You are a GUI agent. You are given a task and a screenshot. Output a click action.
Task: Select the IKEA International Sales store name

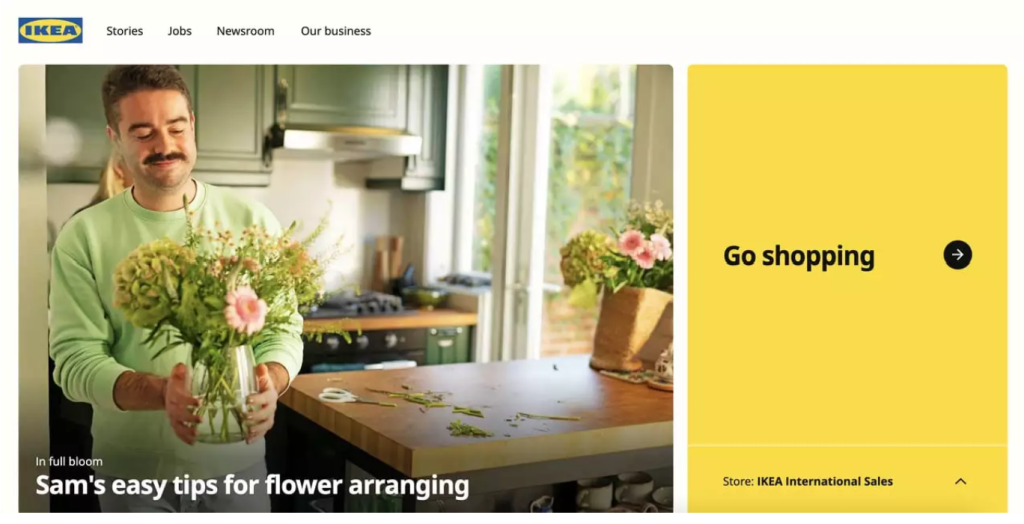click(x=825, y=482)
